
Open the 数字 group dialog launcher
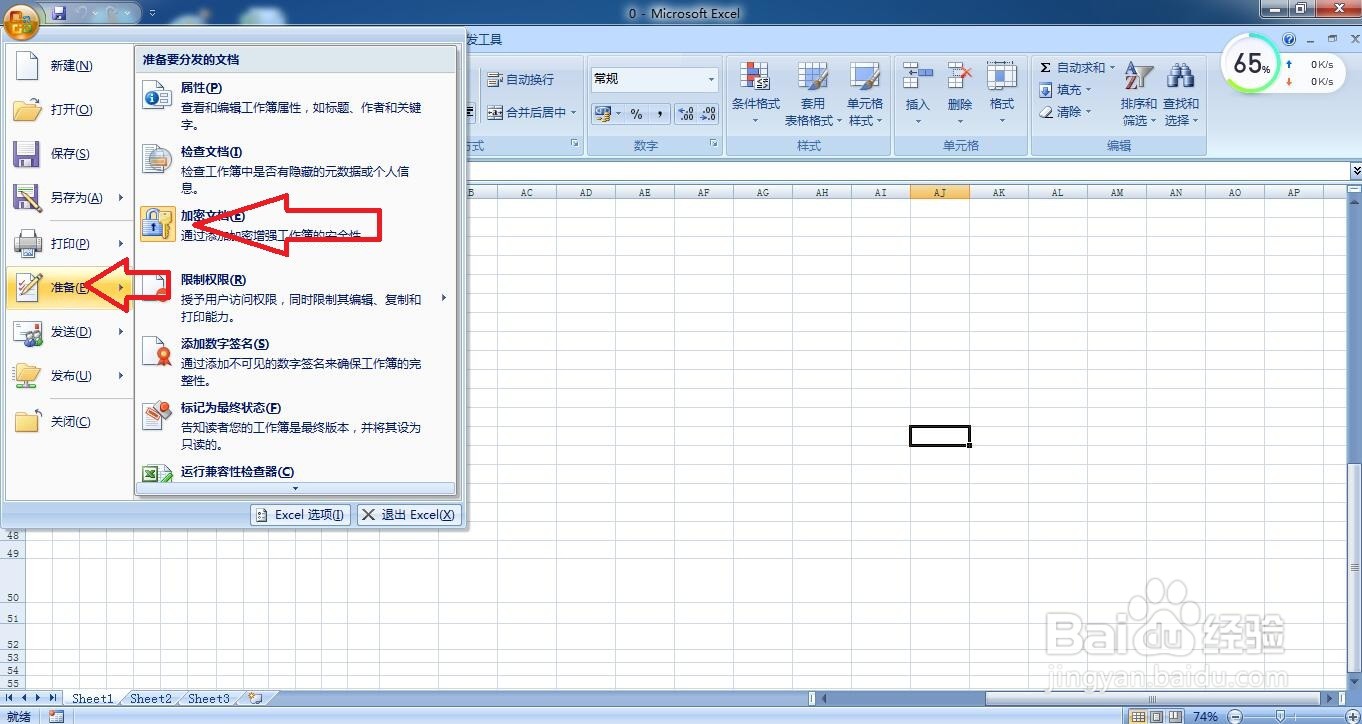coord(713,144)
